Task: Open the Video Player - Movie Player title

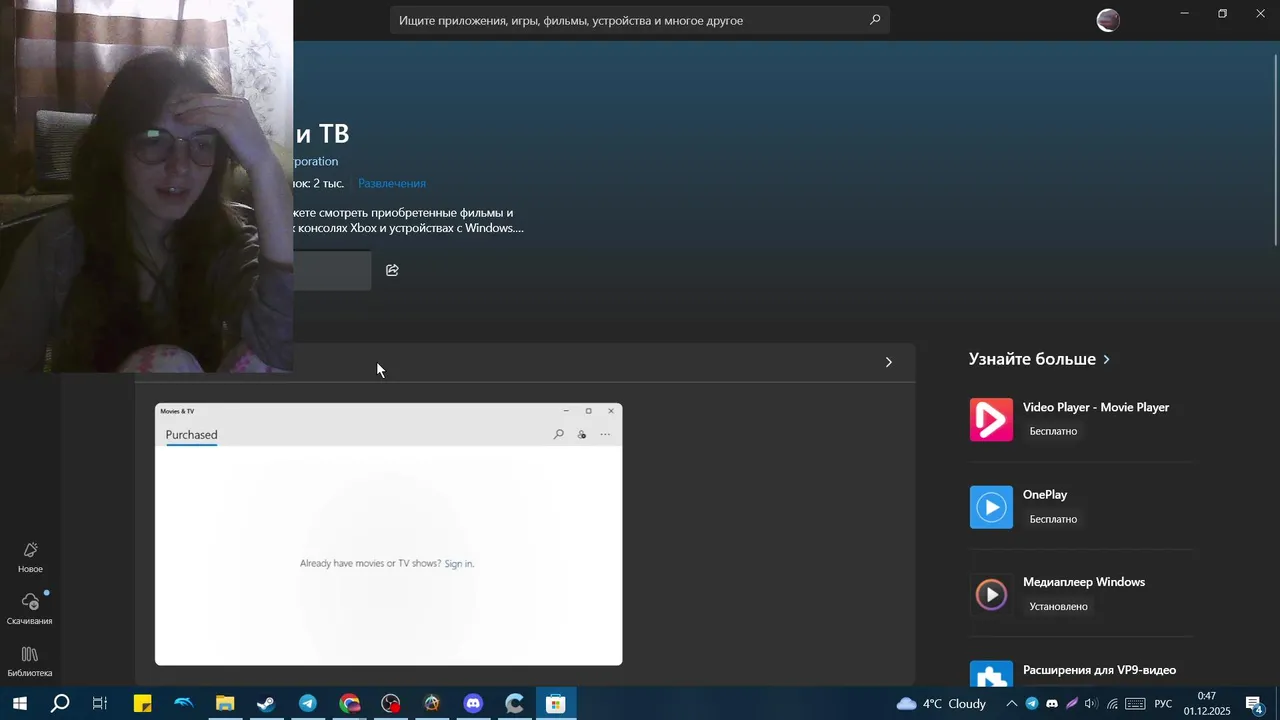Action: point(1096,408)
